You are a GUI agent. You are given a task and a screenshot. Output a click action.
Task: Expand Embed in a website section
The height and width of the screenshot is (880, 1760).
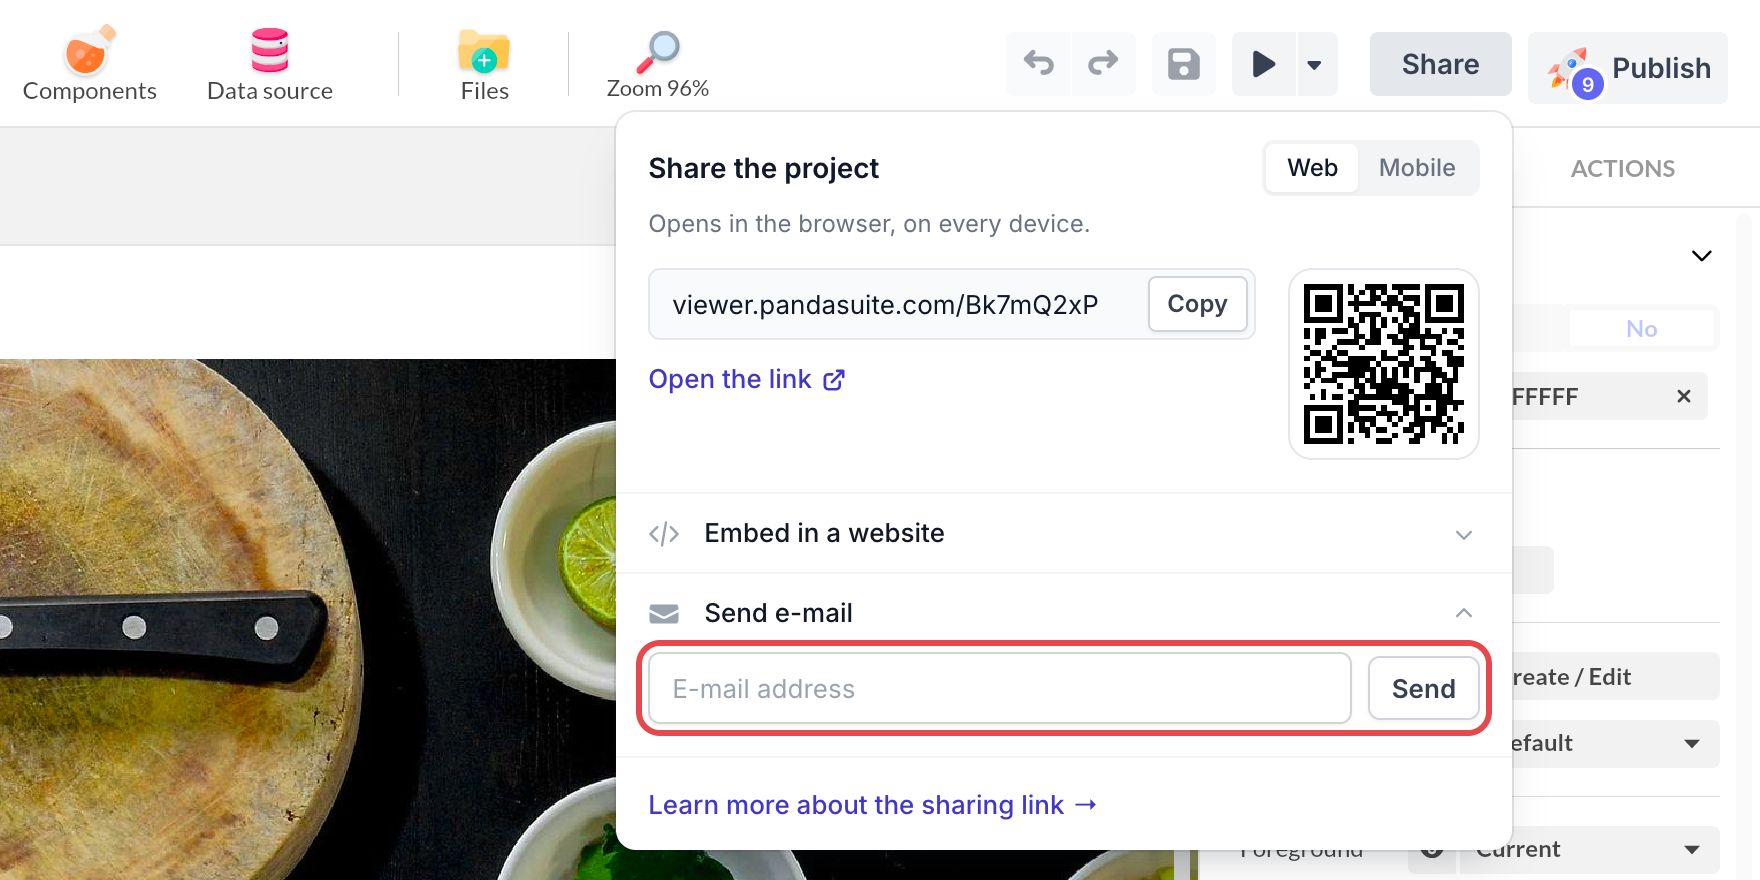(1063, 533)
